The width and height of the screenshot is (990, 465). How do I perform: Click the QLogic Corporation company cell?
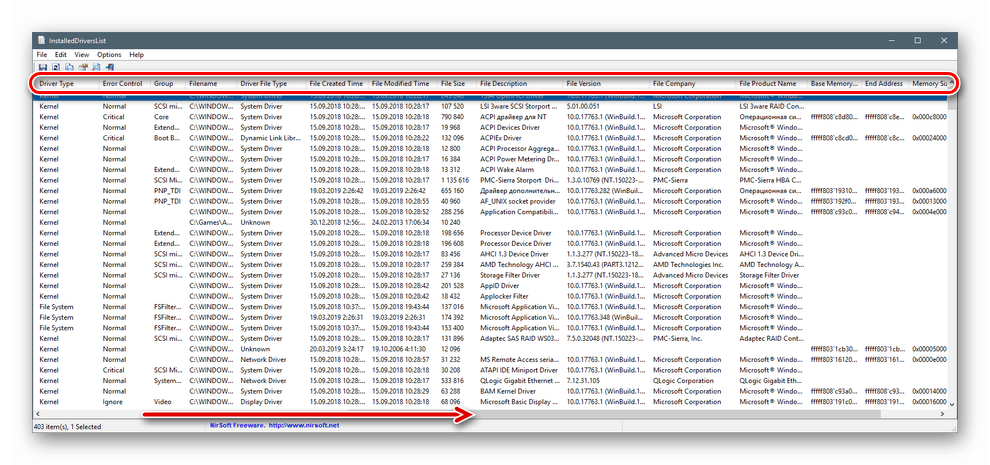683,381
